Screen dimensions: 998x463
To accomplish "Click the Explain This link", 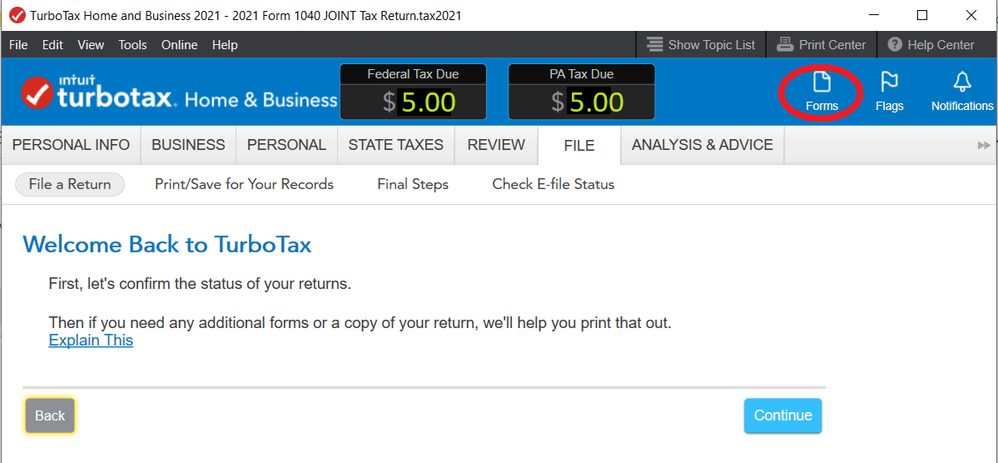I will [x=91, y=340].
